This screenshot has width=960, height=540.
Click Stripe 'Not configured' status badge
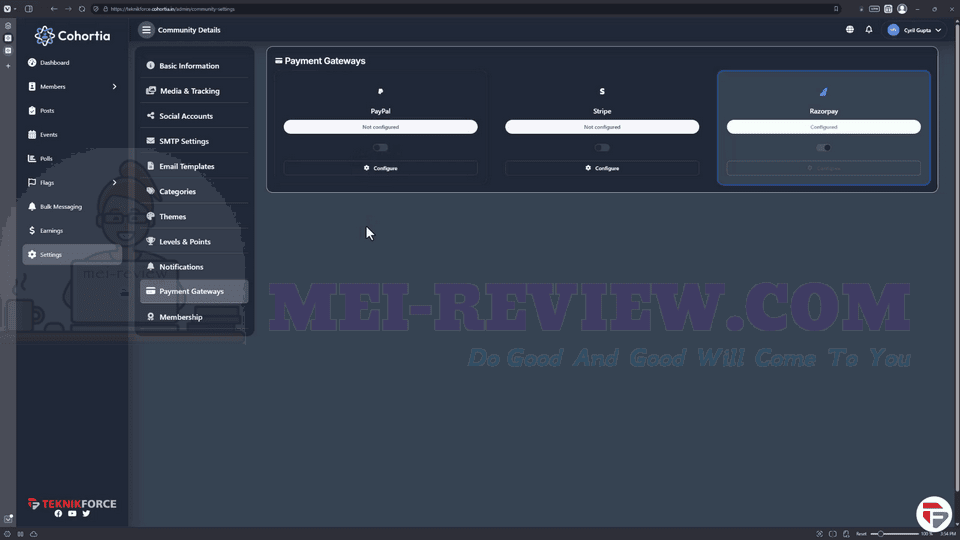click(602, 127)
